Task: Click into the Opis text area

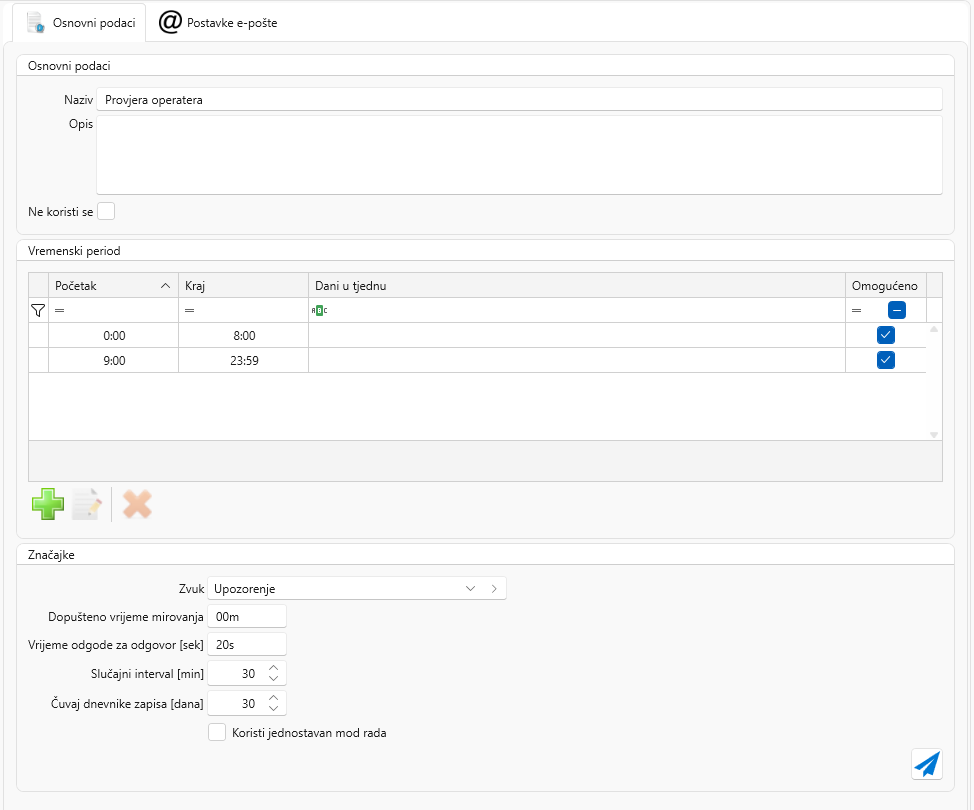Action: coord(519,155)
